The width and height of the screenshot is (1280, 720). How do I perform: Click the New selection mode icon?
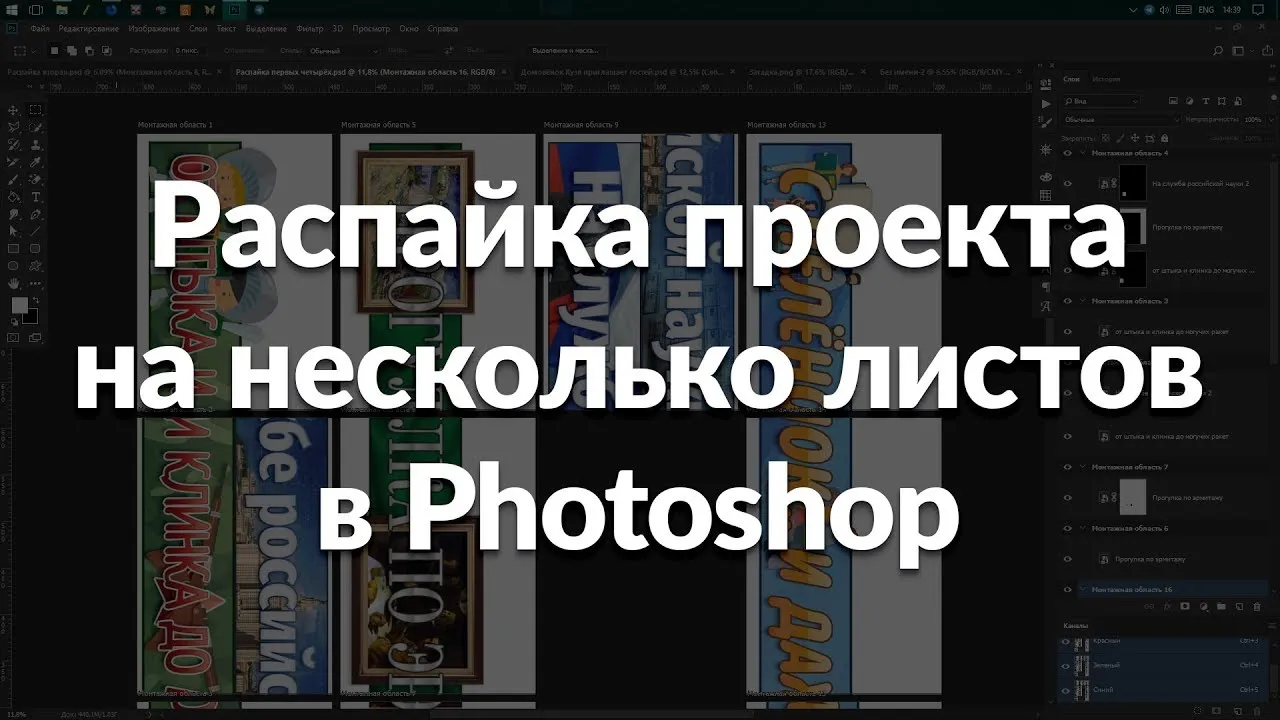pyautogui.click(x=55, y=50)
